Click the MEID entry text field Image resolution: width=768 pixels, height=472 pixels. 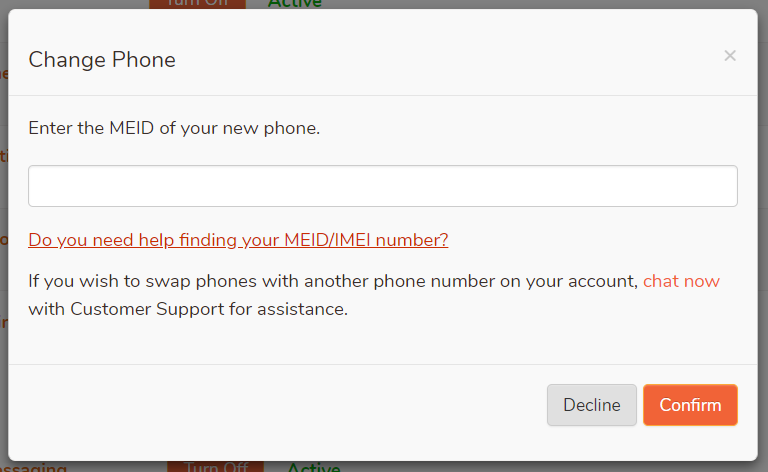383,186
